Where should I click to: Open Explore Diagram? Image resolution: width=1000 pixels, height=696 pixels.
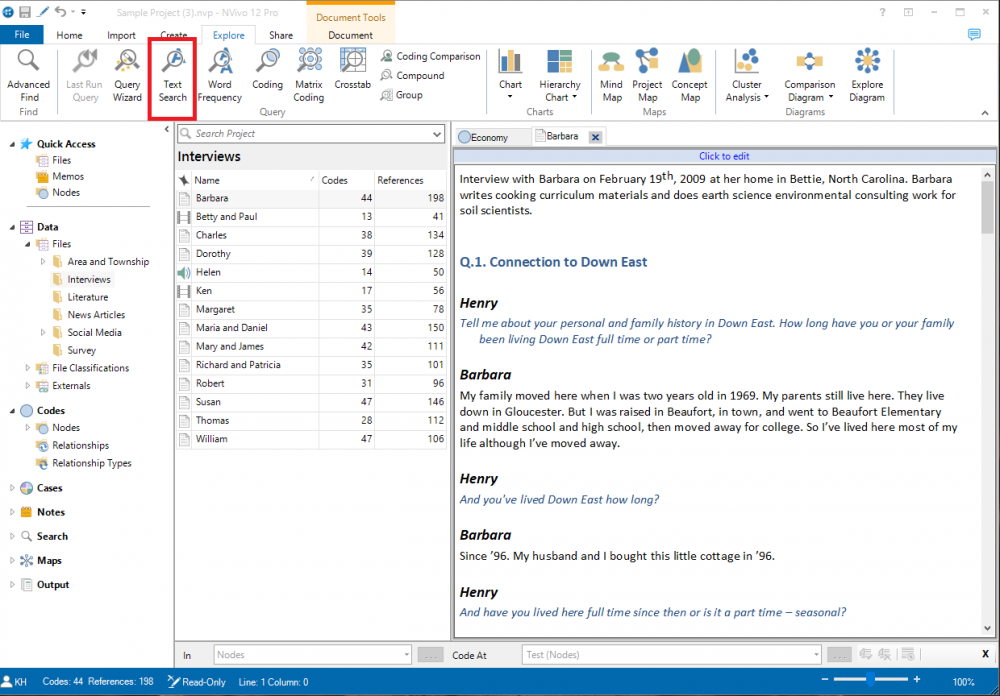point(867,77)
